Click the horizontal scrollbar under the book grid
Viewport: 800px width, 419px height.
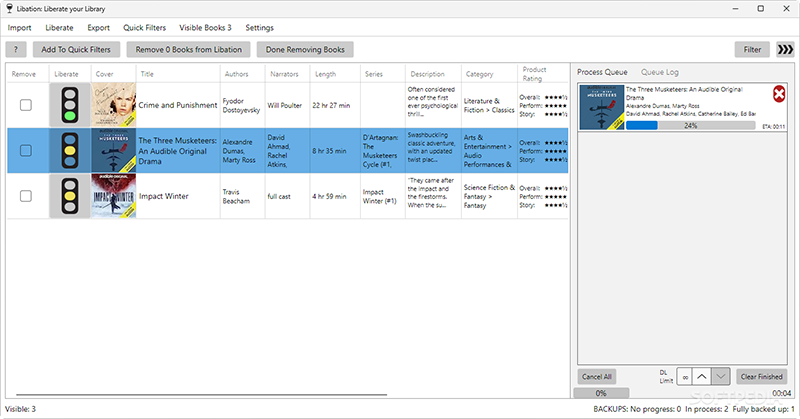[x=201, y=395]
